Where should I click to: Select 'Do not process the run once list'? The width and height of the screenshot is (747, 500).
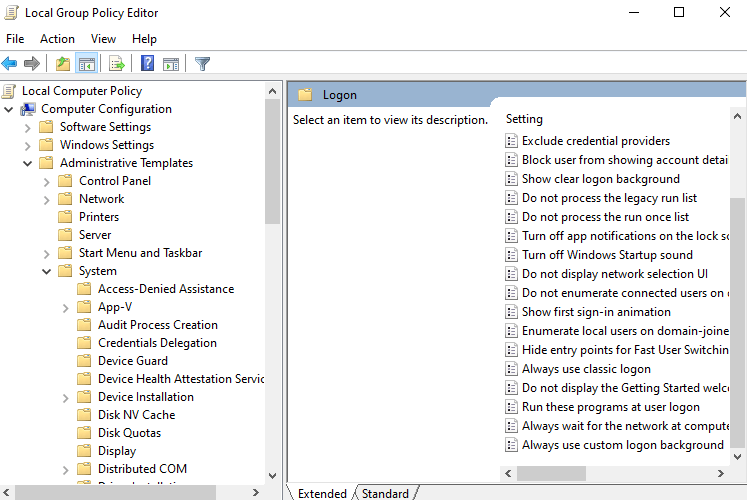pos(606,217)
